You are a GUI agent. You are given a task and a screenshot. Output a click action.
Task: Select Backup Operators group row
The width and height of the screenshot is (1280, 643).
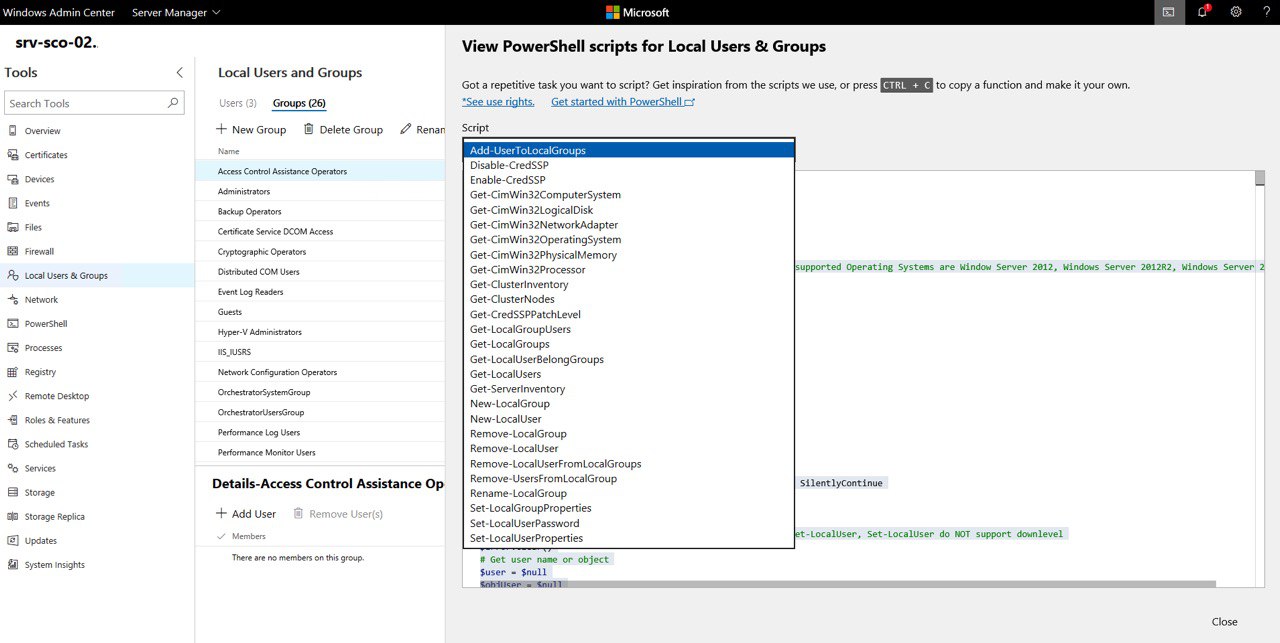point(320,211)
